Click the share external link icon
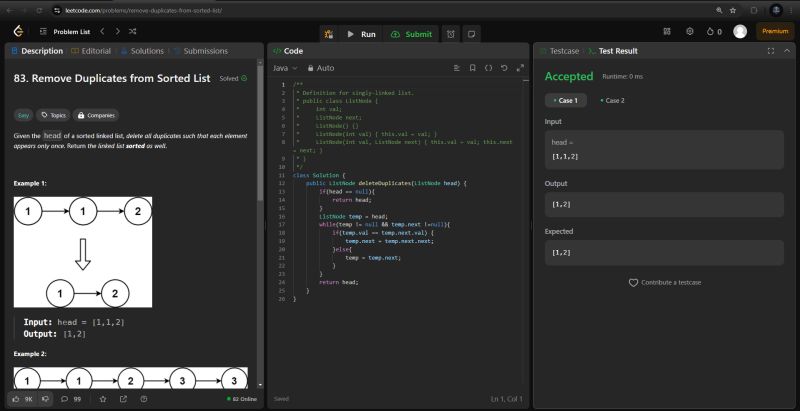 pos(123,399)
